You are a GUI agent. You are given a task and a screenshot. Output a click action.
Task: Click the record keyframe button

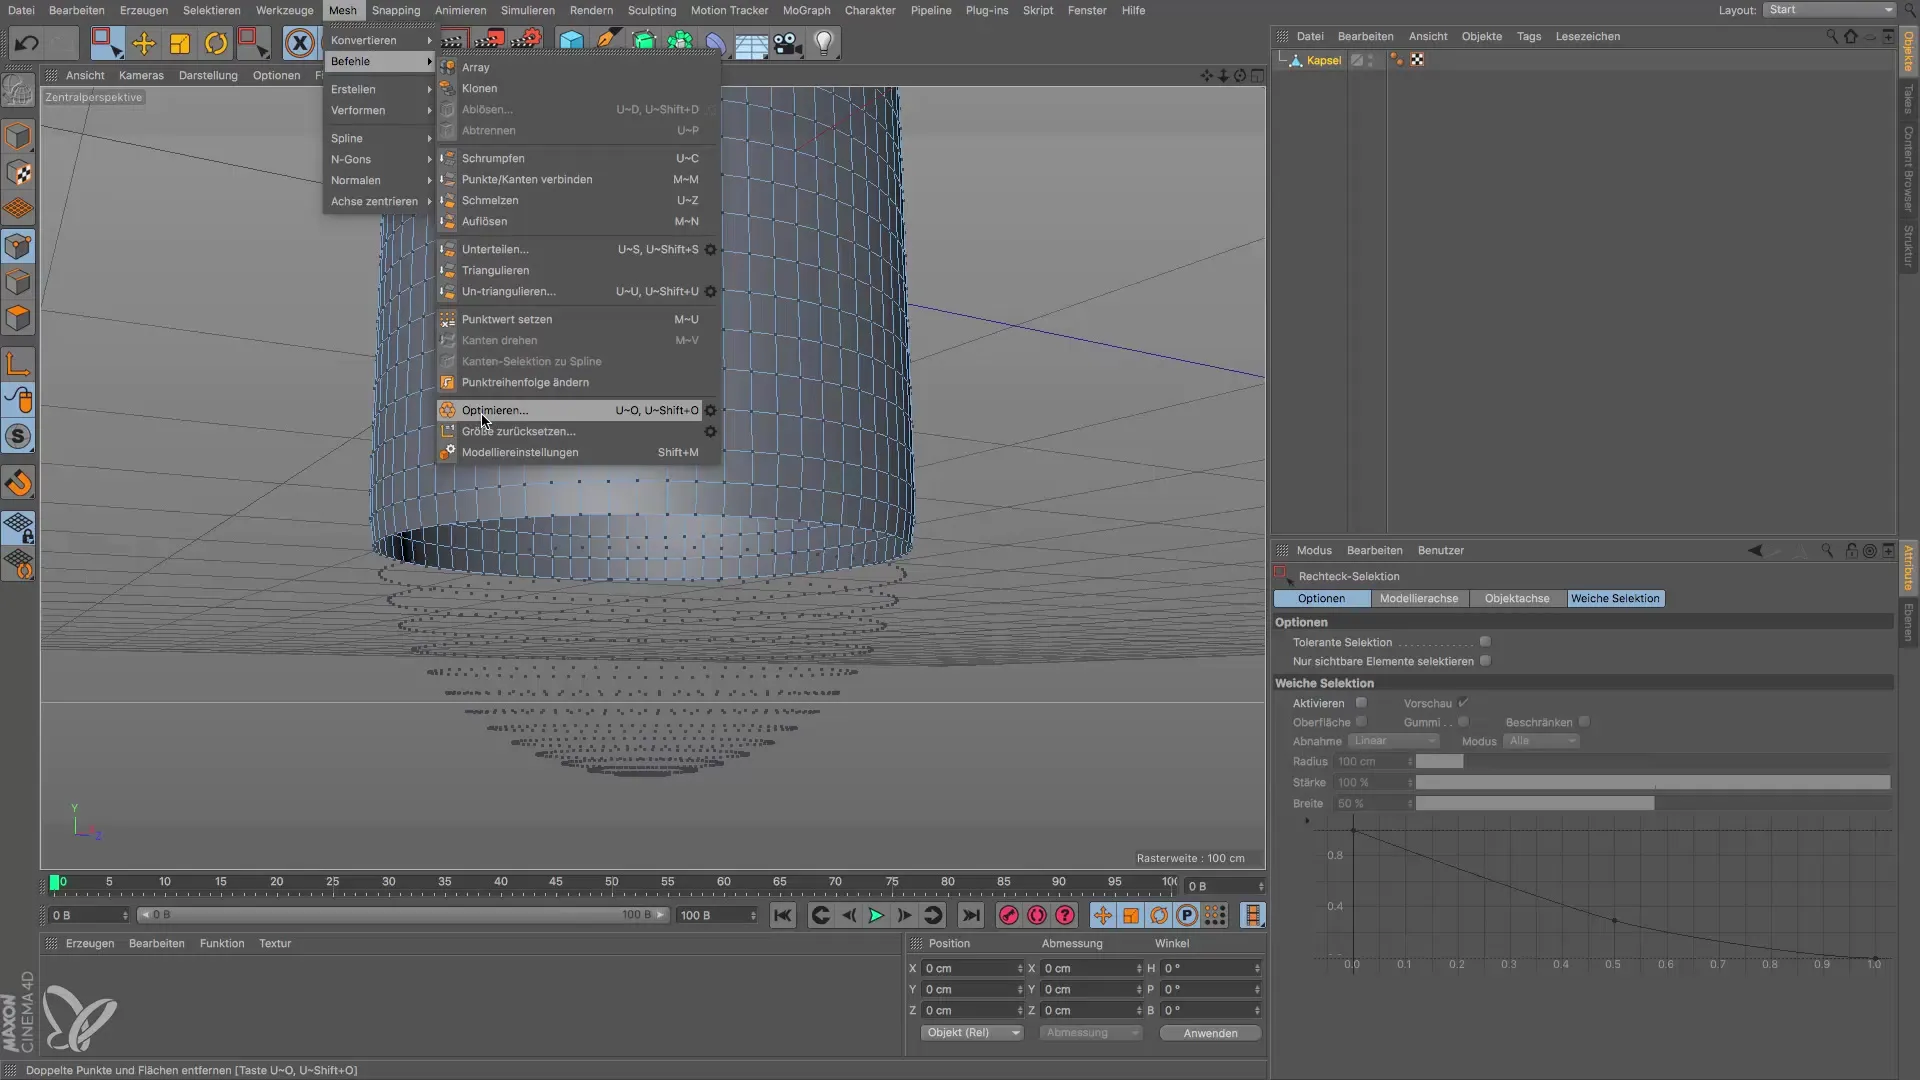click(x=1009, y=915)
